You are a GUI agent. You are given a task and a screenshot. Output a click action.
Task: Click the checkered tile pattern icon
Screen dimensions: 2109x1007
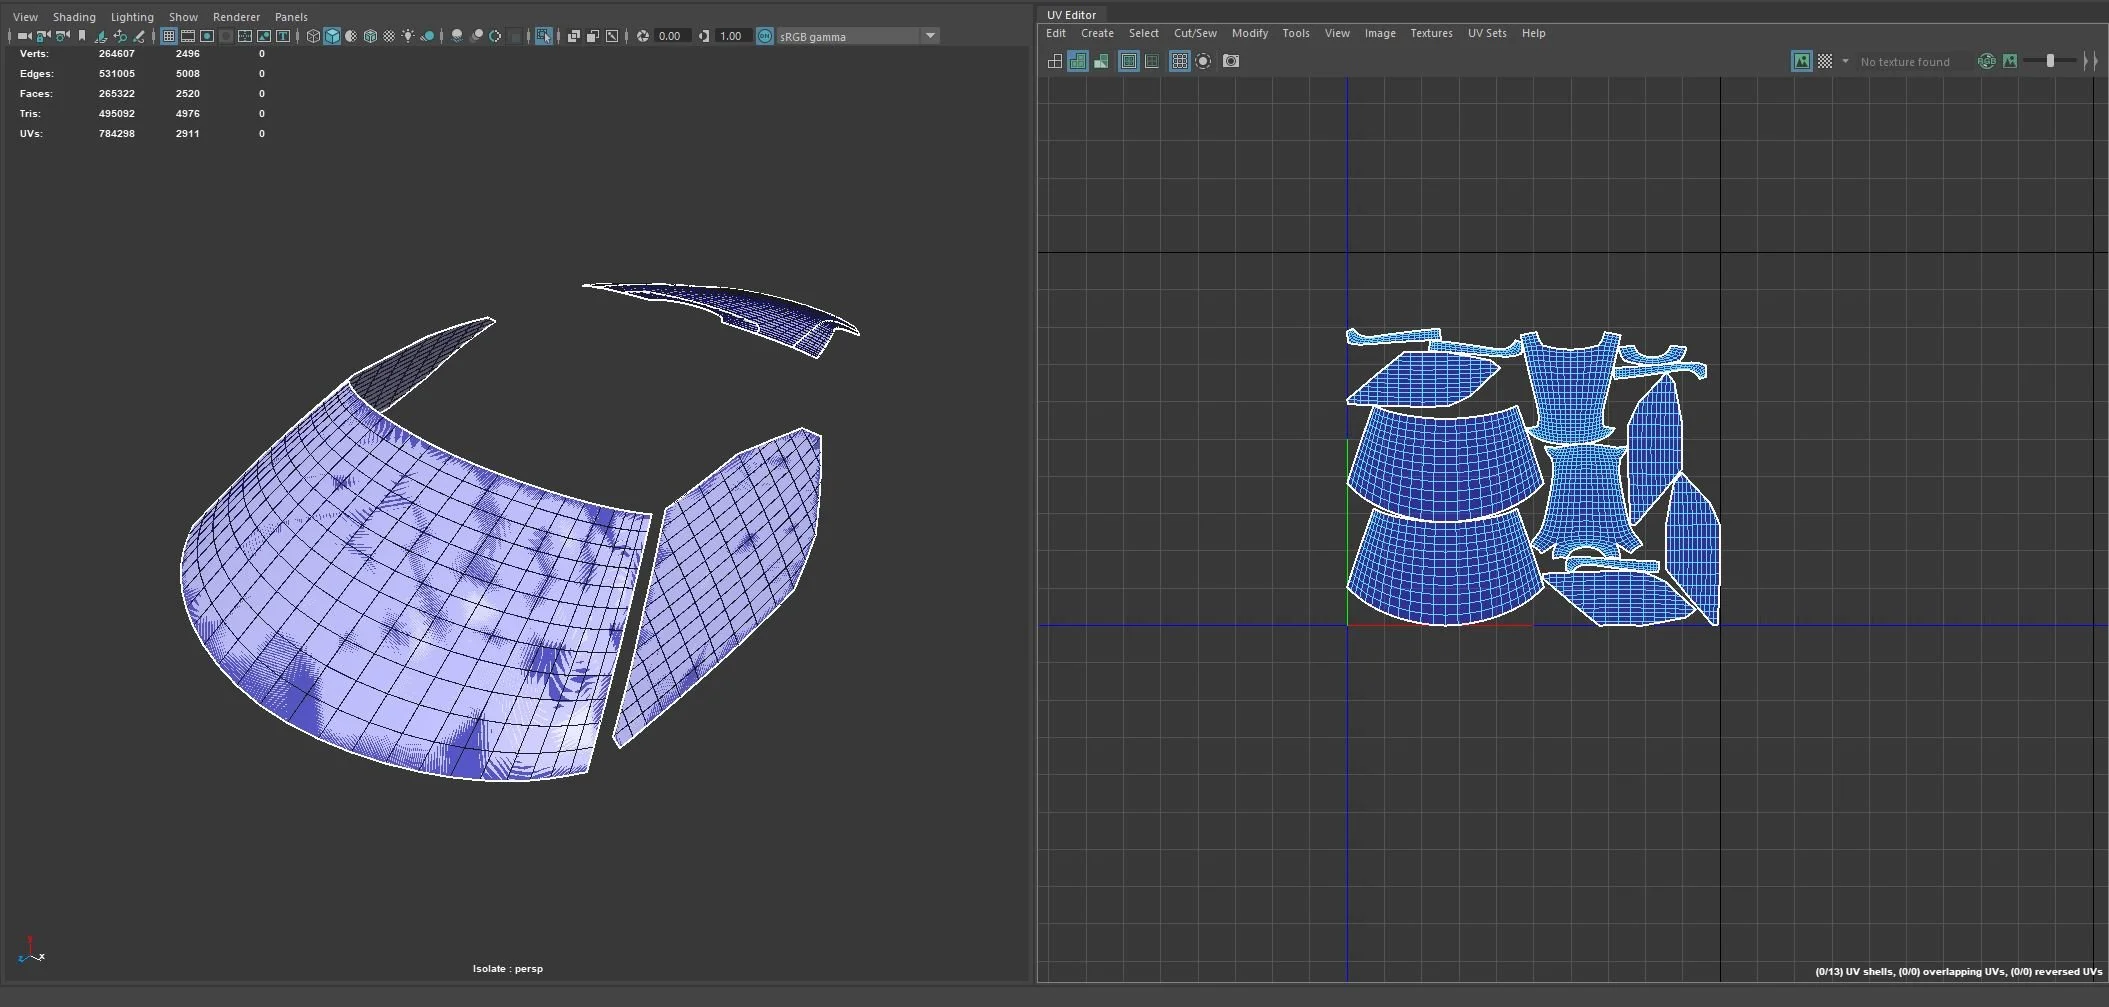pos(1825,61)
